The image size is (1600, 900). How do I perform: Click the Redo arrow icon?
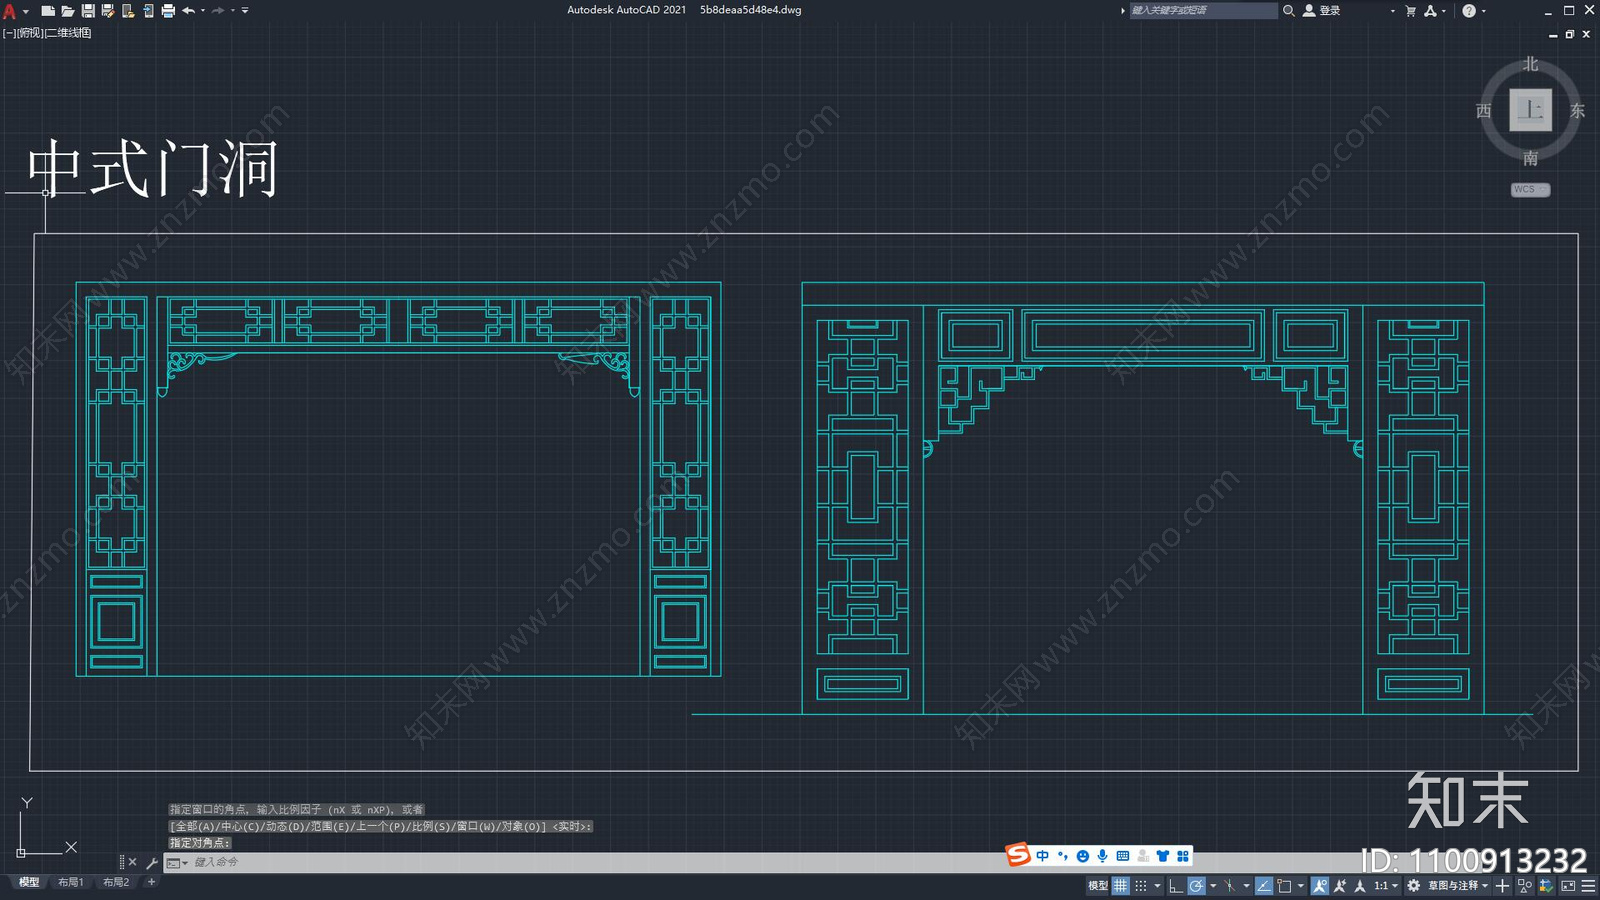pos(218,11)
